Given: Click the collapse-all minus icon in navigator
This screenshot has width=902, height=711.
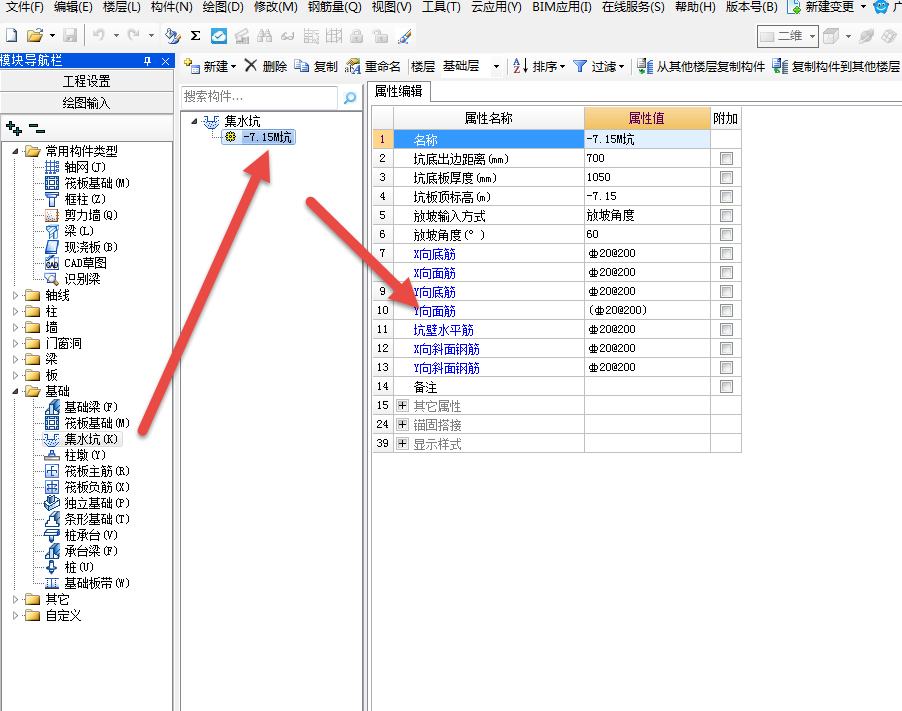Looking at the screenshot, I should pos(37,128).
